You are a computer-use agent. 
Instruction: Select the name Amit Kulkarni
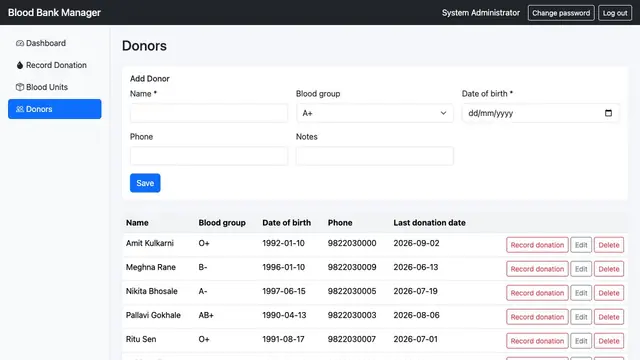(150, 243)
